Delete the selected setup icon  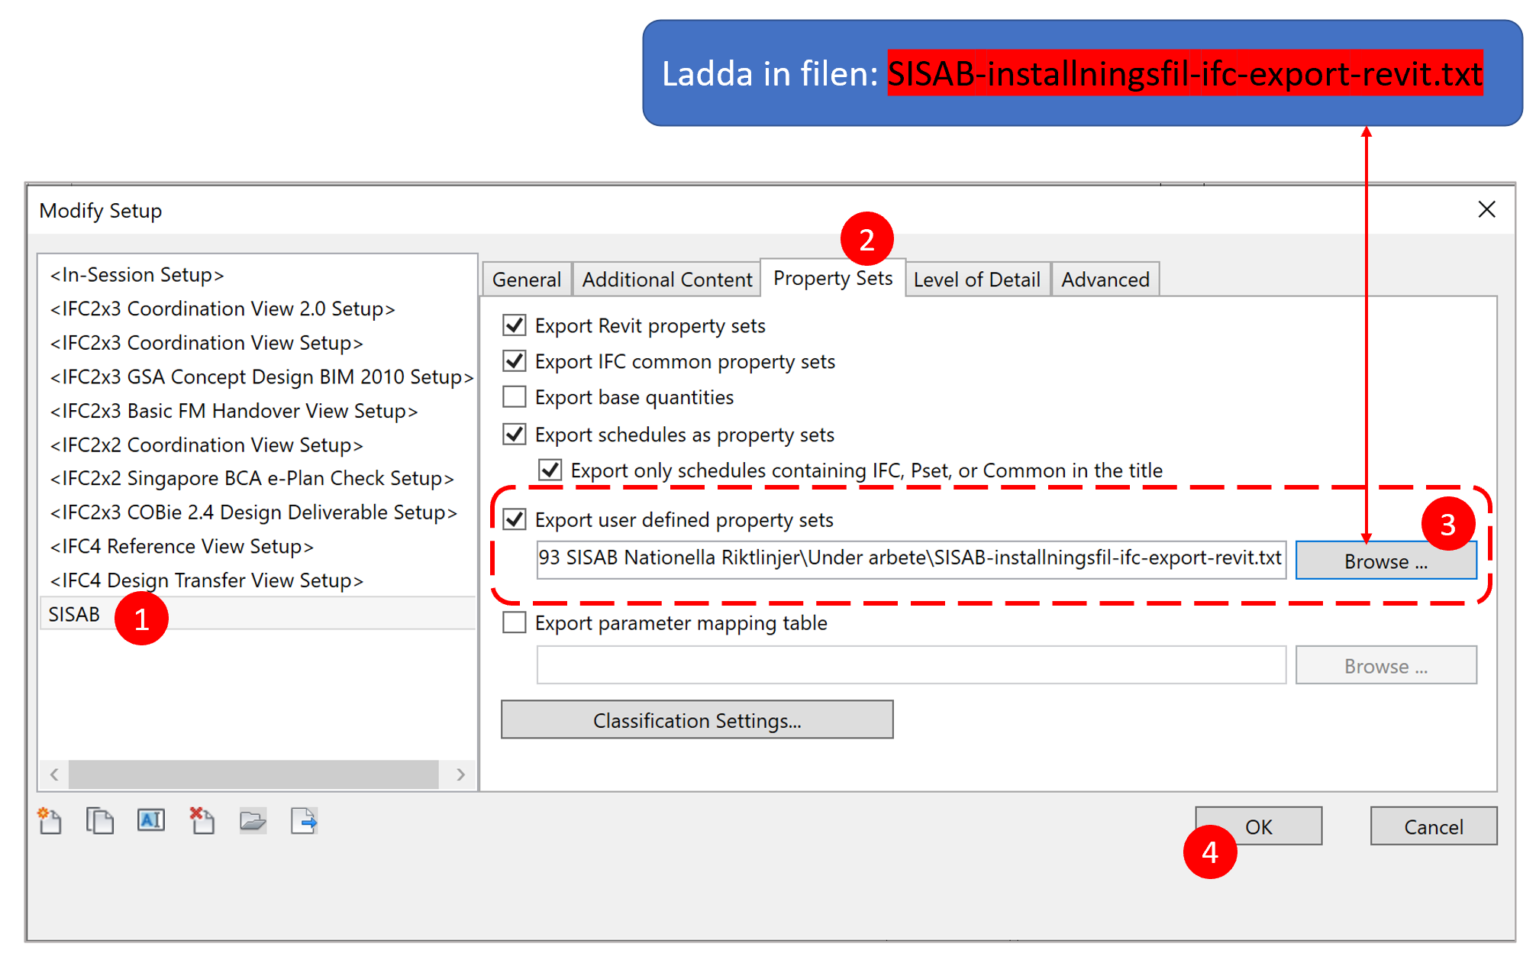coord(202,821)
